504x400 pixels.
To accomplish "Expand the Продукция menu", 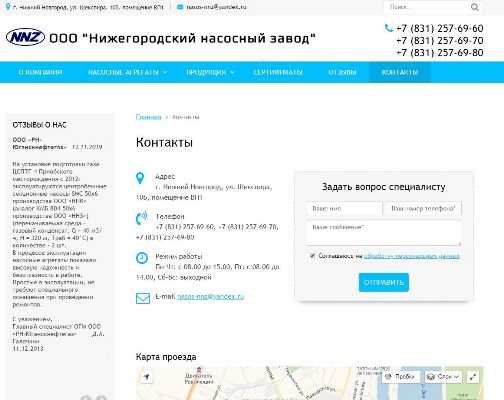I will pyautogui.click(x=210, y=72).
